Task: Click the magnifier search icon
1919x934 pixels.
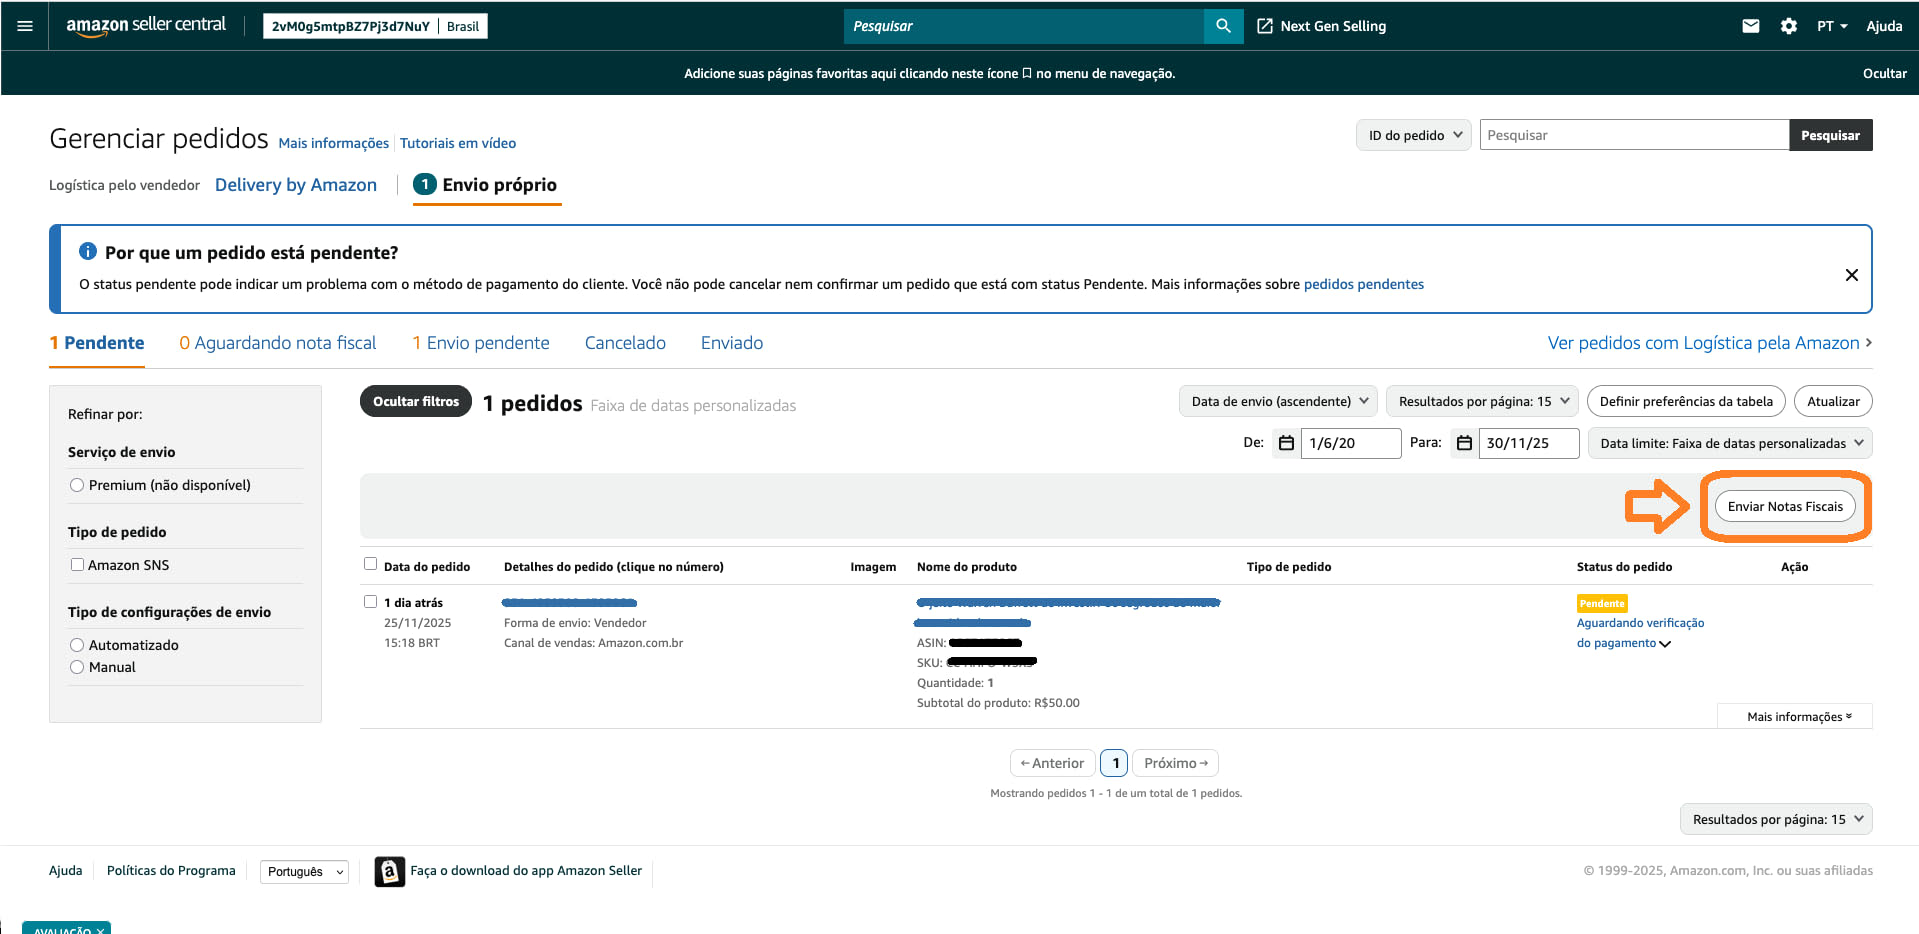Action: pos(1223,26)
